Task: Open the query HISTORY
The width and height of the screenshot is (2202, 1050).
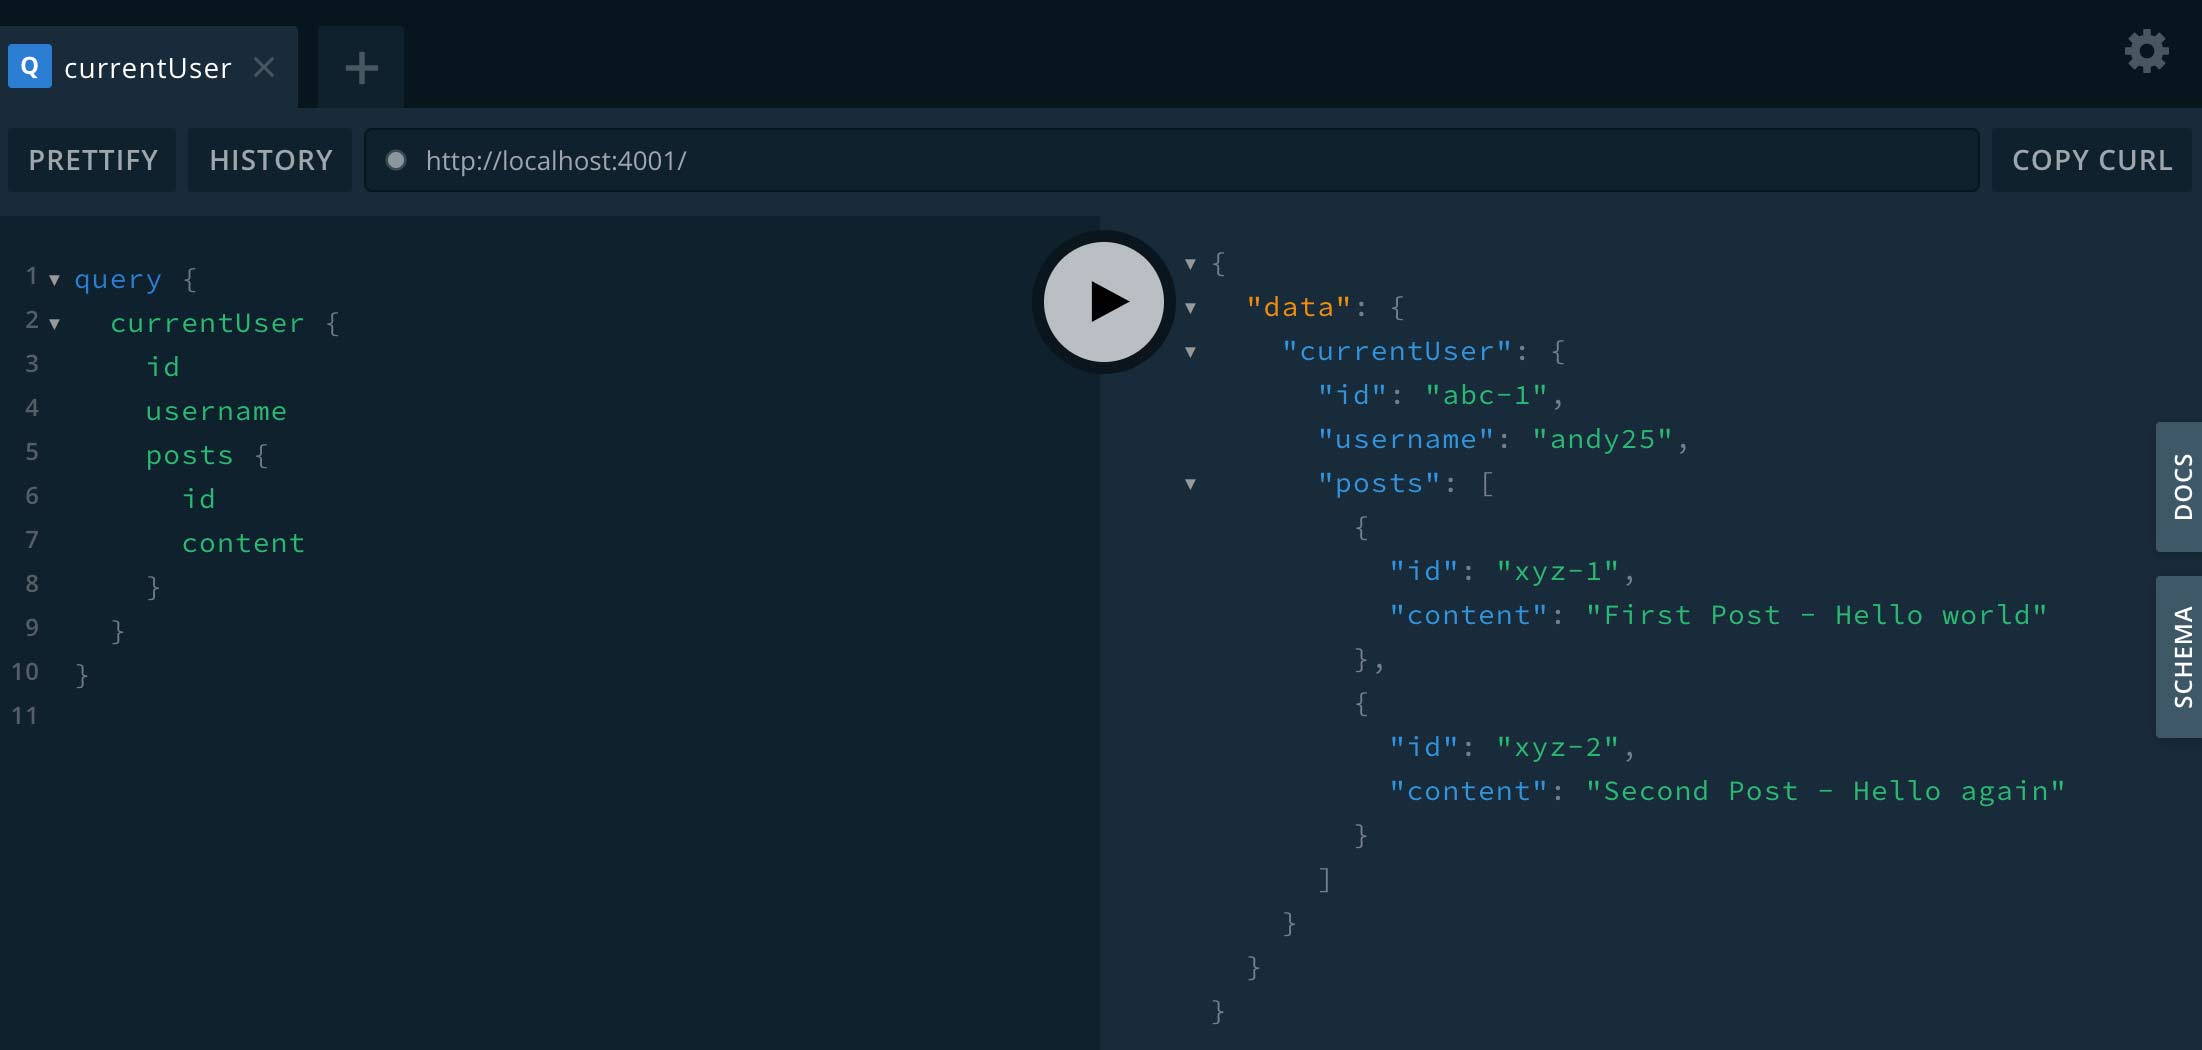Action: click(x=270, y=160)
